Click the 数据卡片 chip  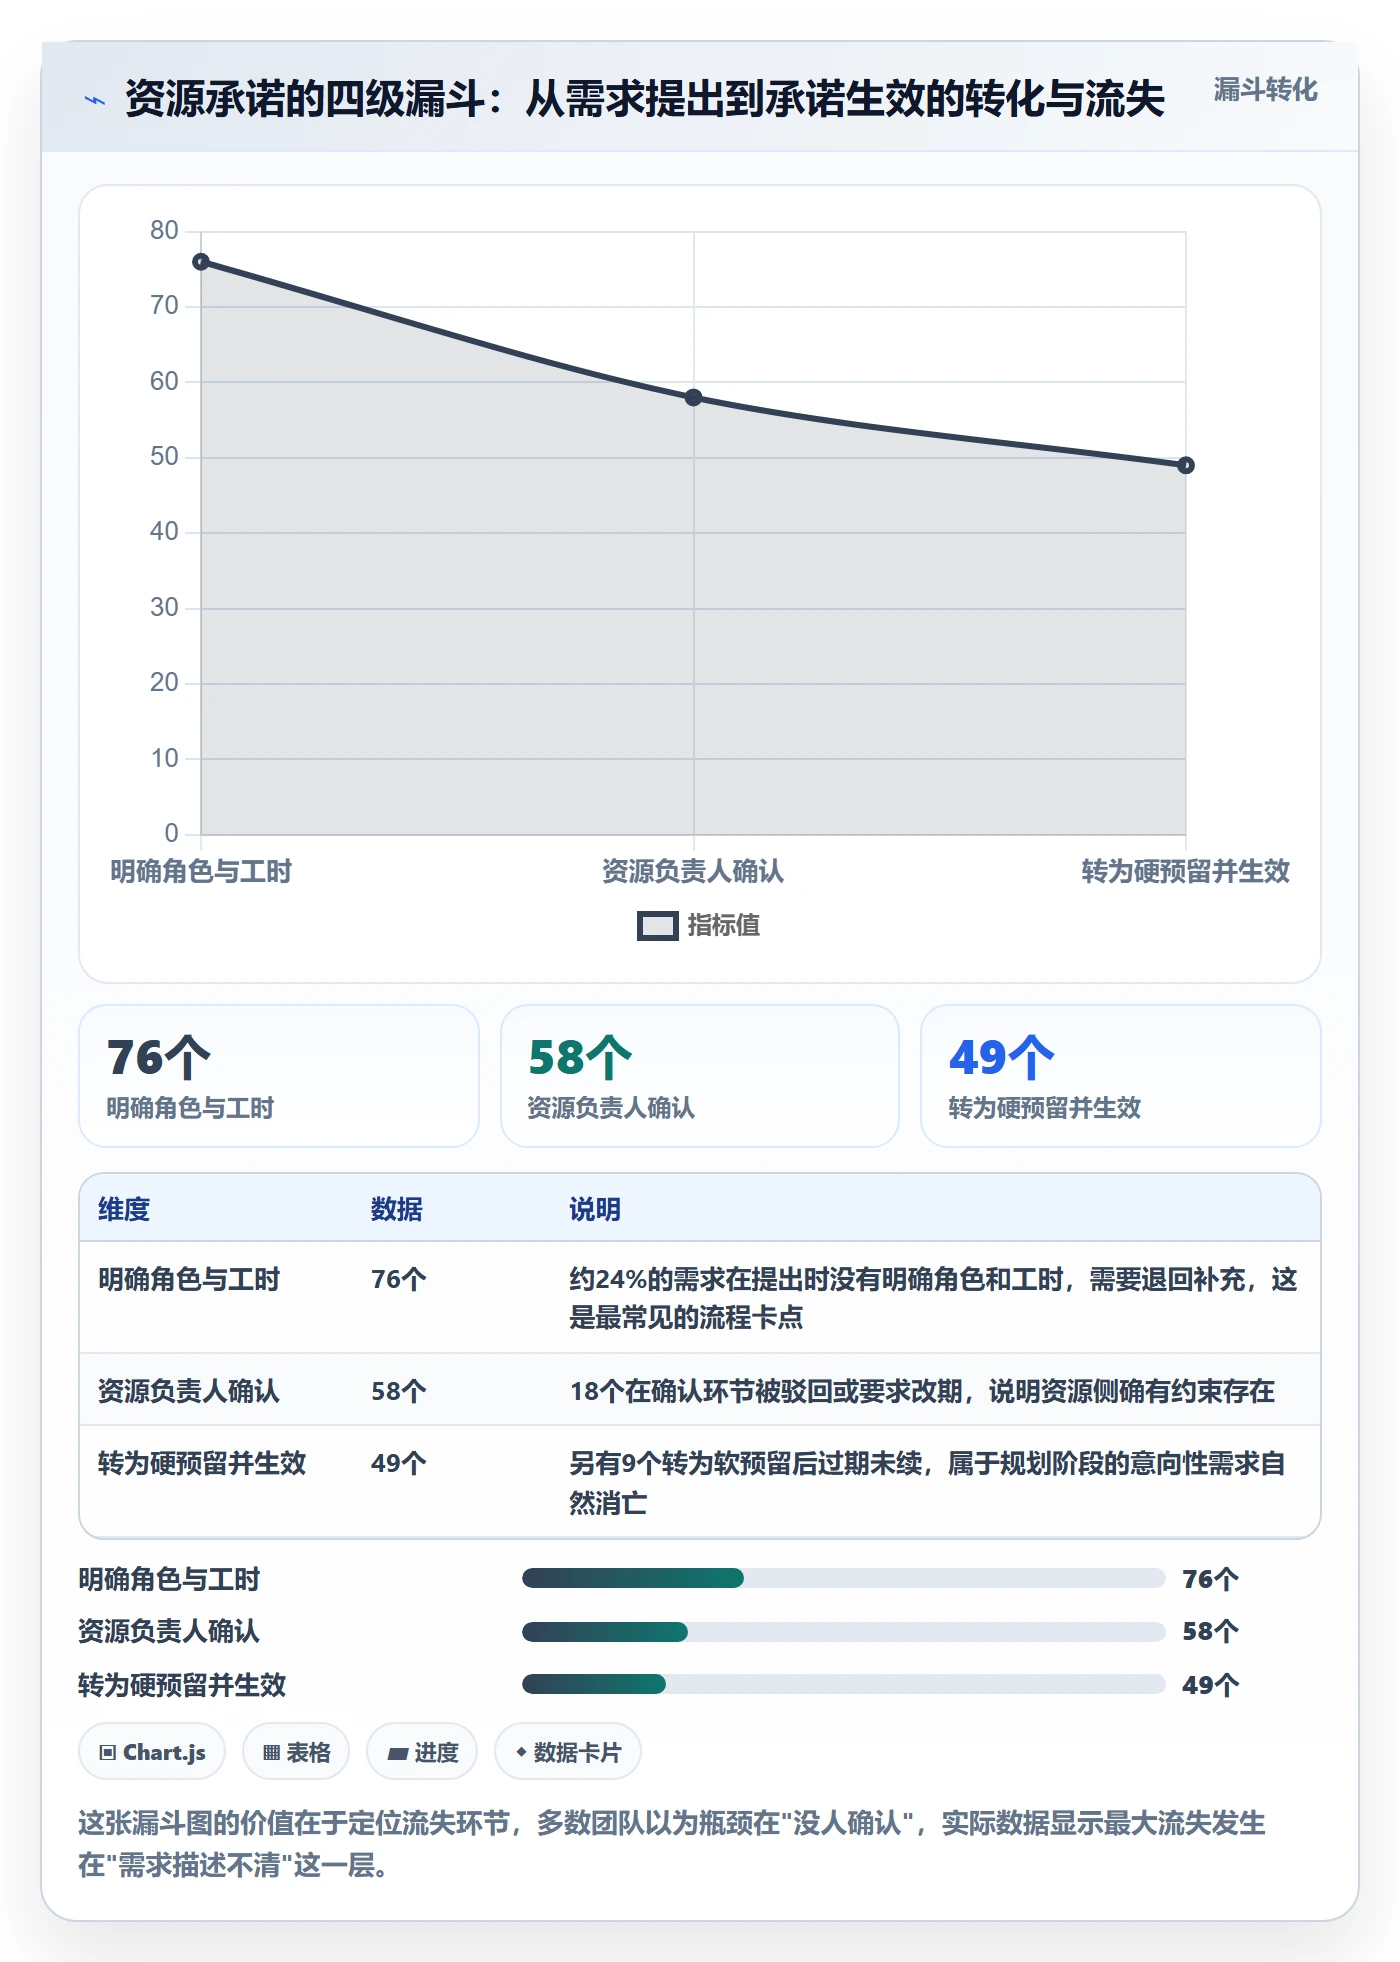568,1752
